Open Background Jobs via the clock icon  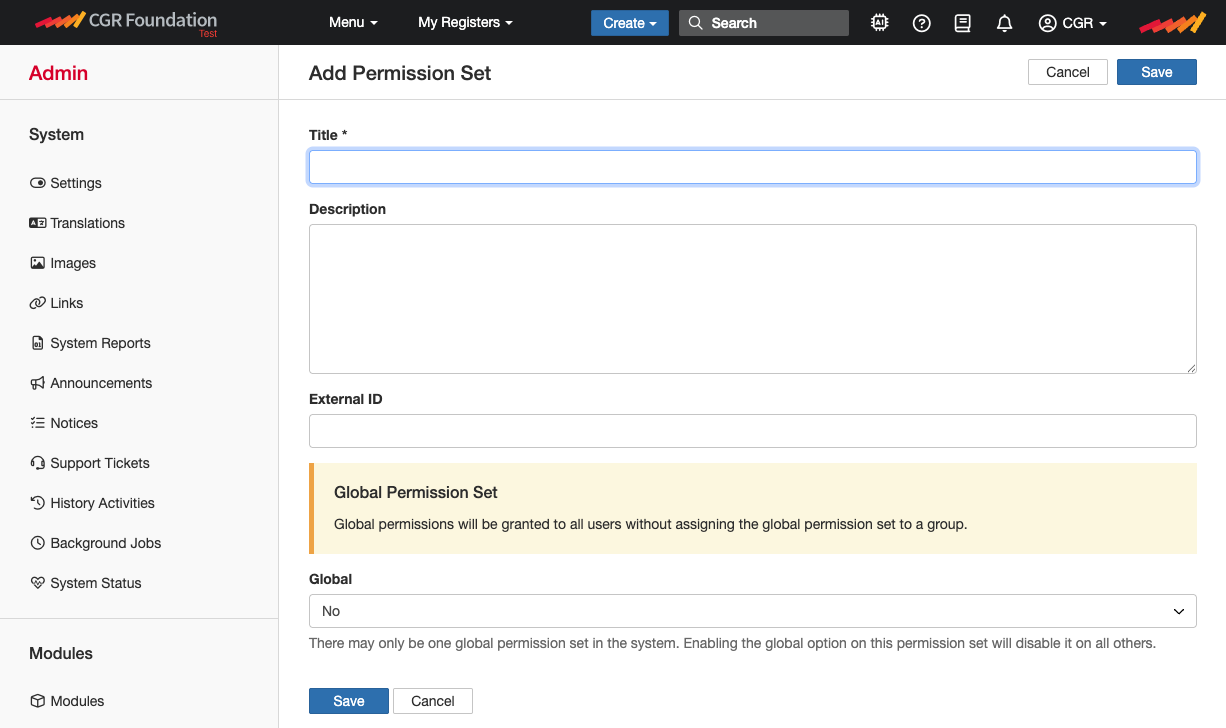105,543
